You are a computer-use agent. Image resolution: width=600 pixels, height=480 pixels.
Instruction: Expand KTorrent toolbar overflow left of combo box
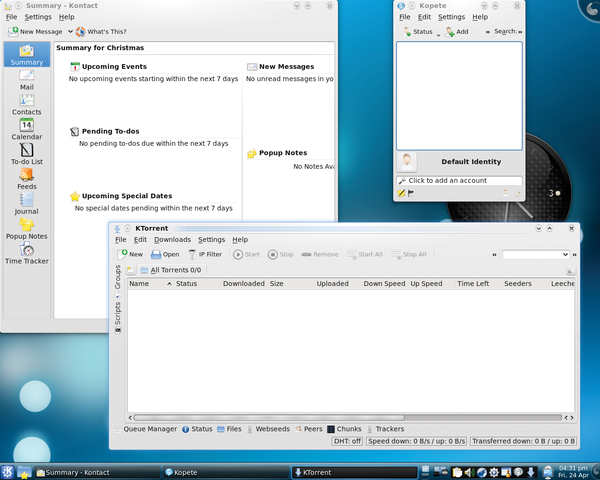pos(494,255)
